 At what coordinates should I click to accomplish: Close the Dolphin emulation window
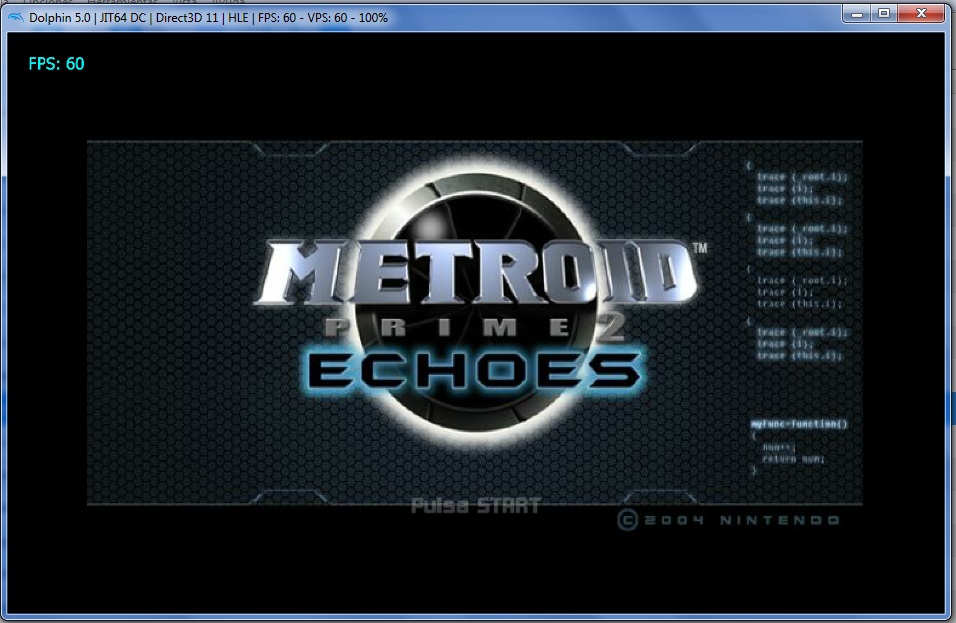922,13
